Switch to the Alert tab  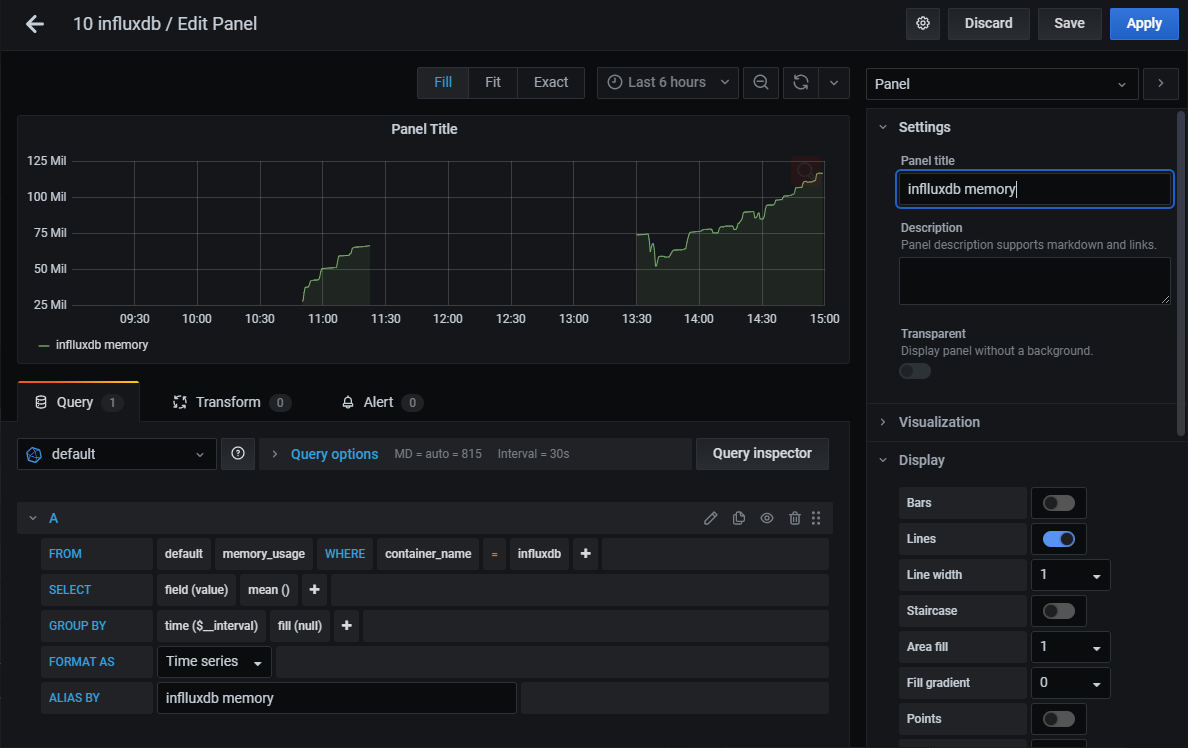point(381,402)
